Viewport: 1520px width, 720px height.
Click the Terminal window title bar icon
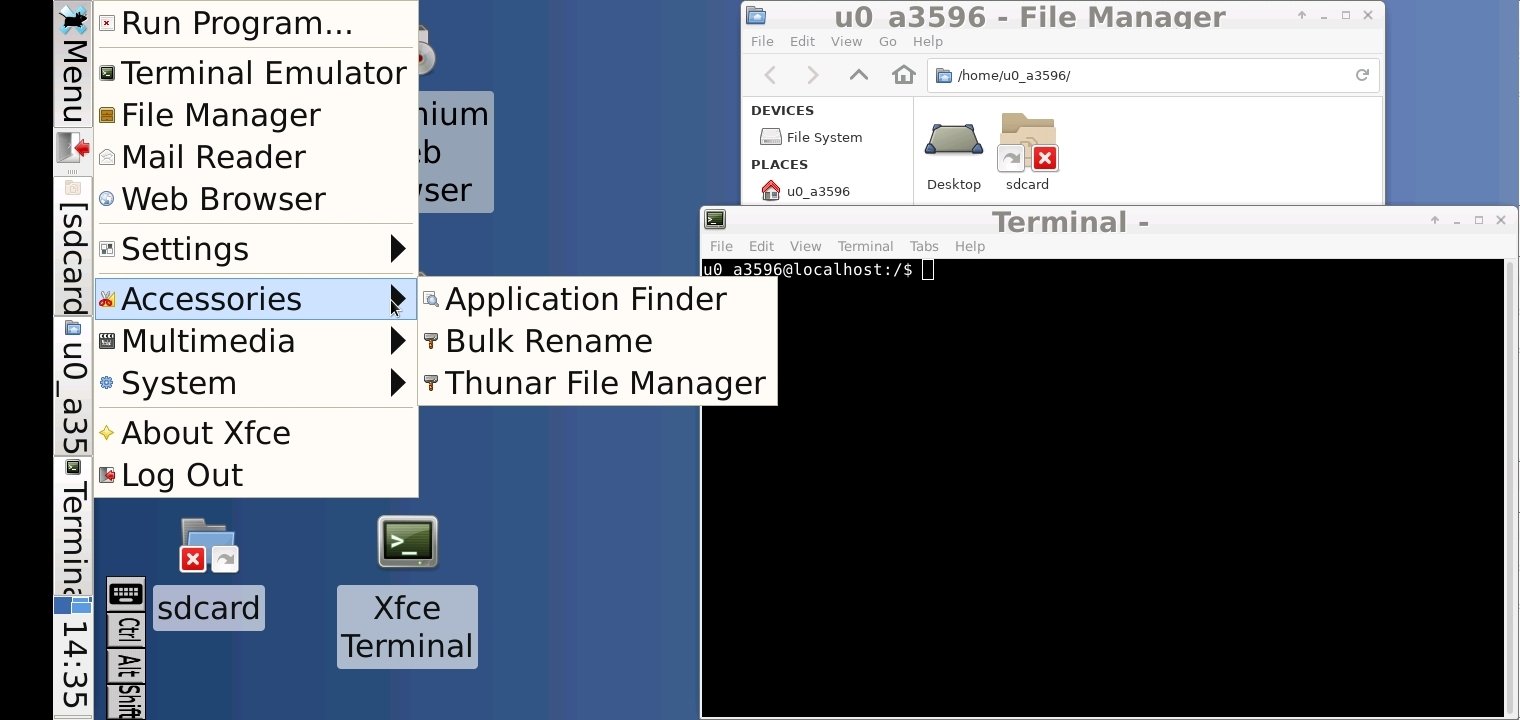715,220
